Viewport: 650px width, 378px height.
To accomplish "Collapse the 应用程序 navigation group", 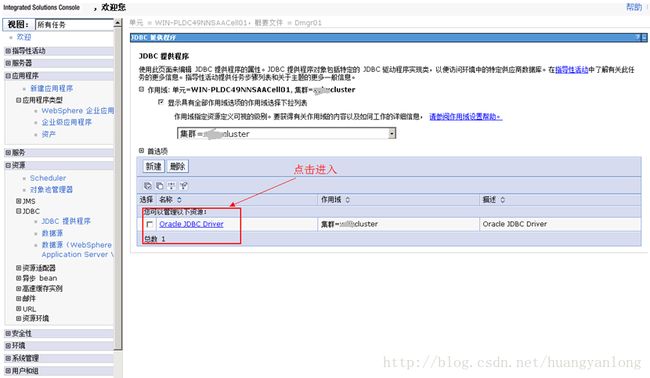I will 8,76.
